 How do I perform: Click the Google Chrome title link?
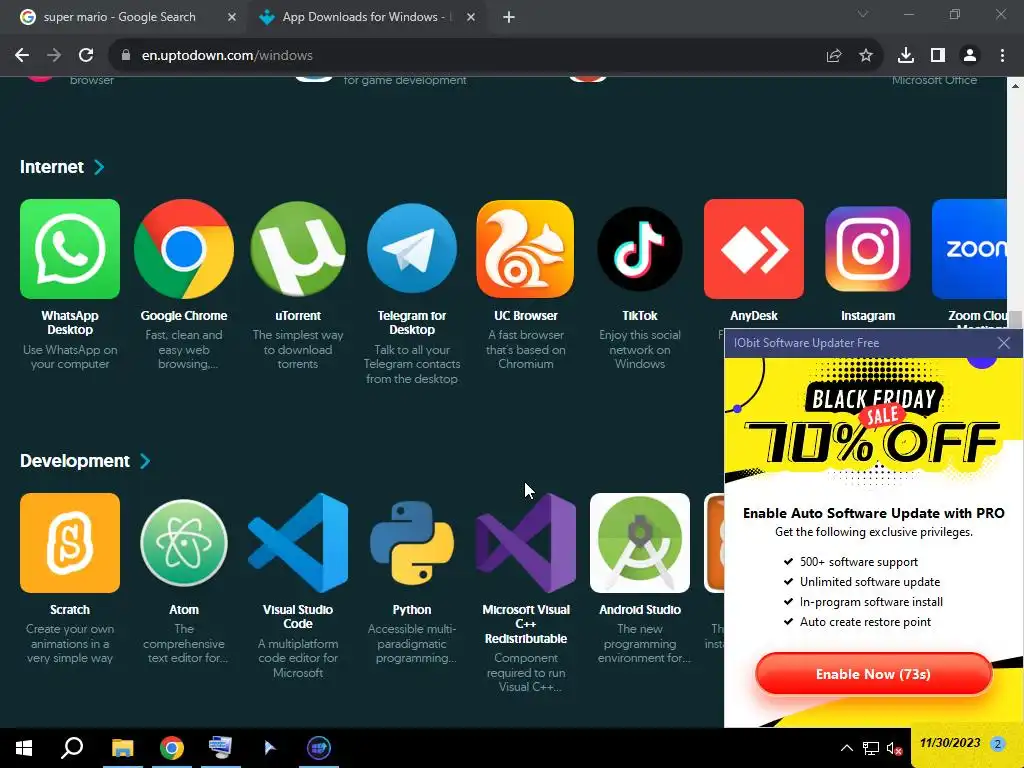184,315
